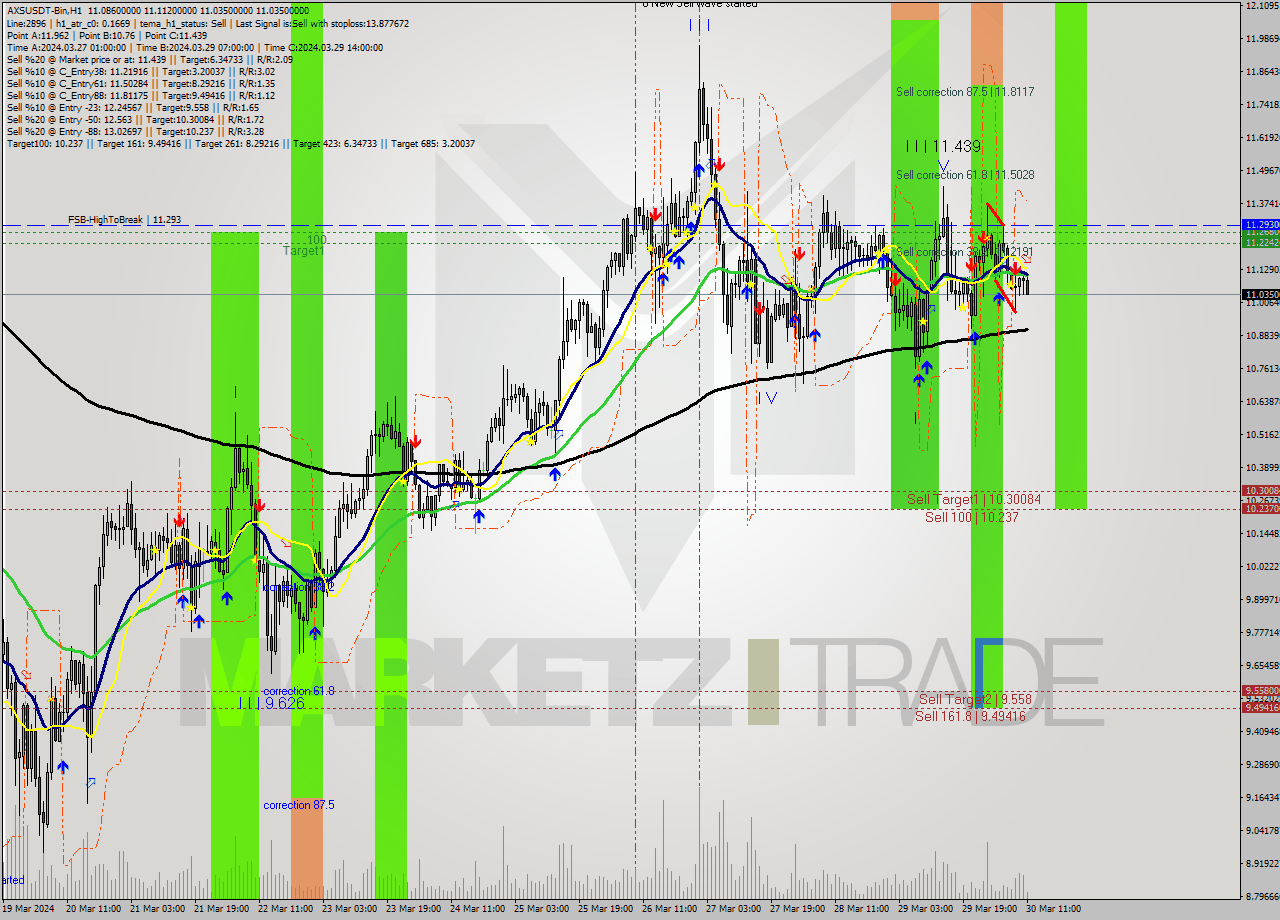This screenshot has height=920, width=1280.
Task: Click the '23 Mar 03:00' time label
Action: point(348,909)
